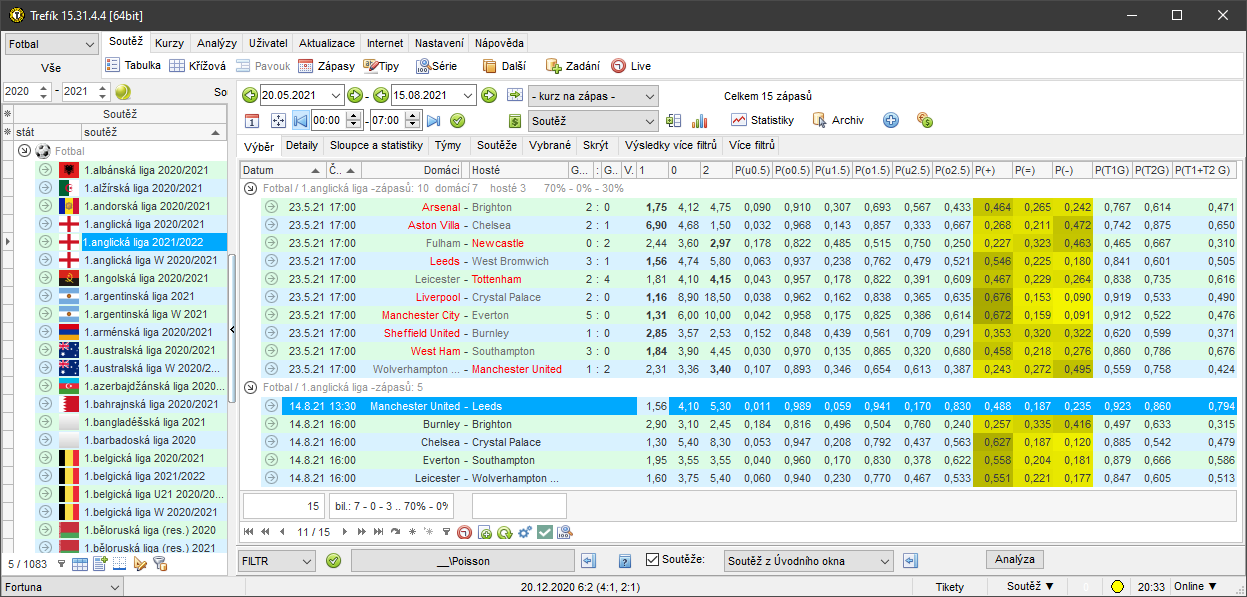Open the end date 15.08.2021 dropdown

(468, 95)
